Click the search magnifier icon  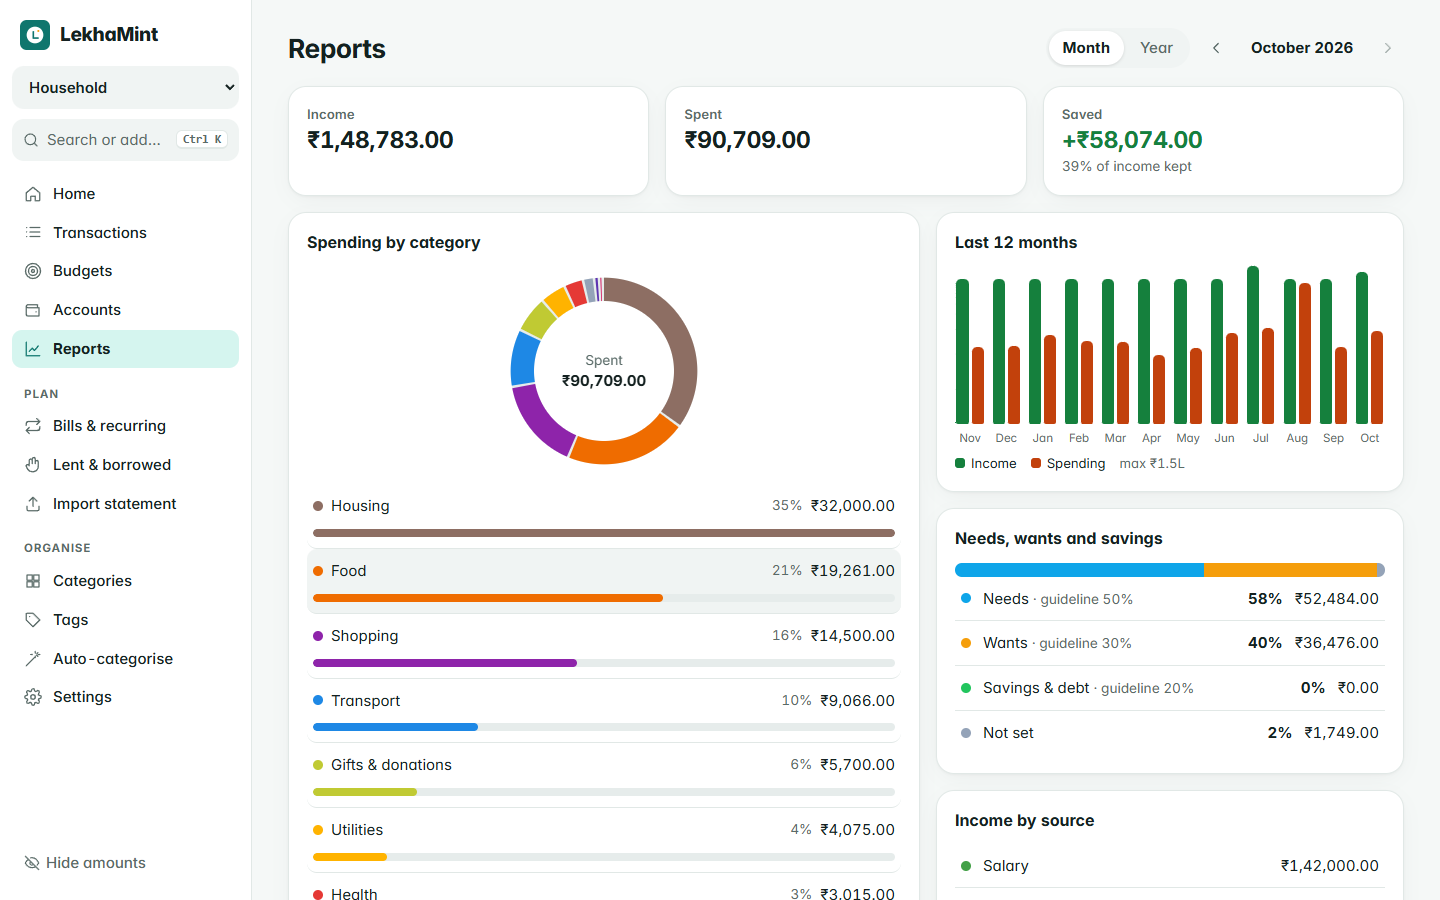point(31,140)
